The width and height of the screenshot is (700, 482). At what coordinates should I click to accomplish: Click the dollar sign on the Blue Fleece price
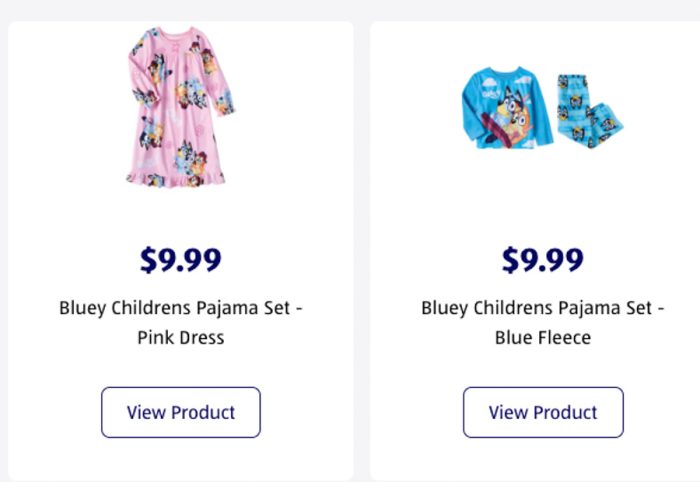pyautogui.click(x=511, y=260)
